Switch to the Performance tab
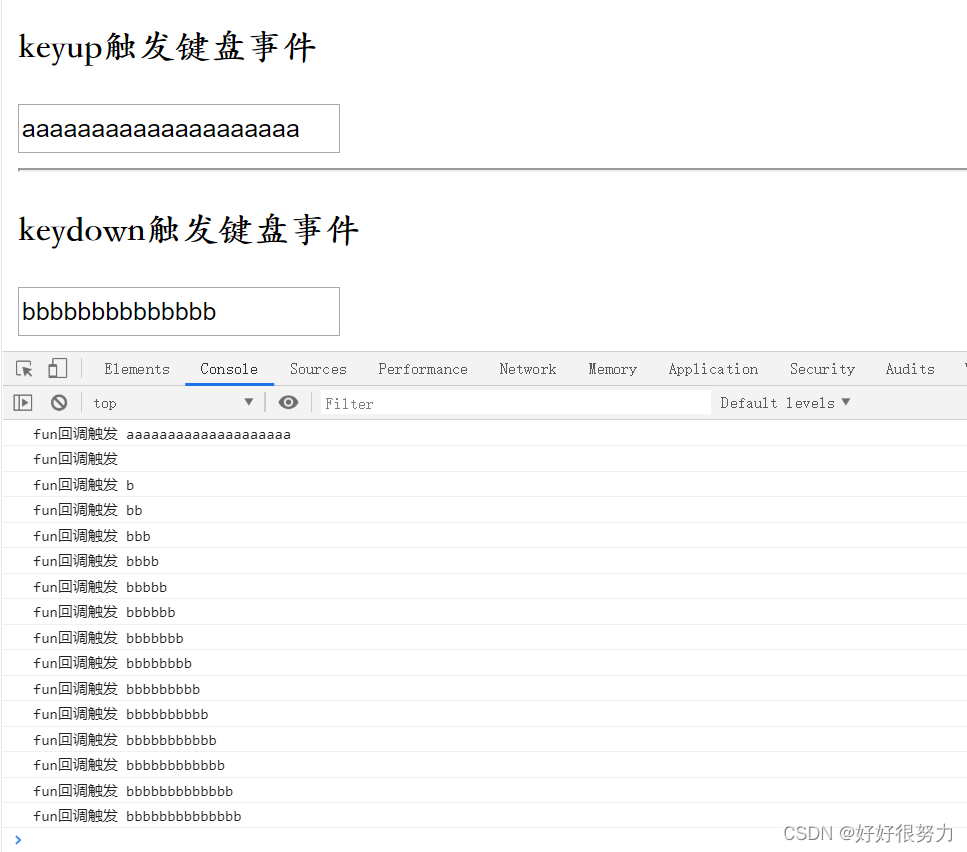 click(x=423, y=369)
